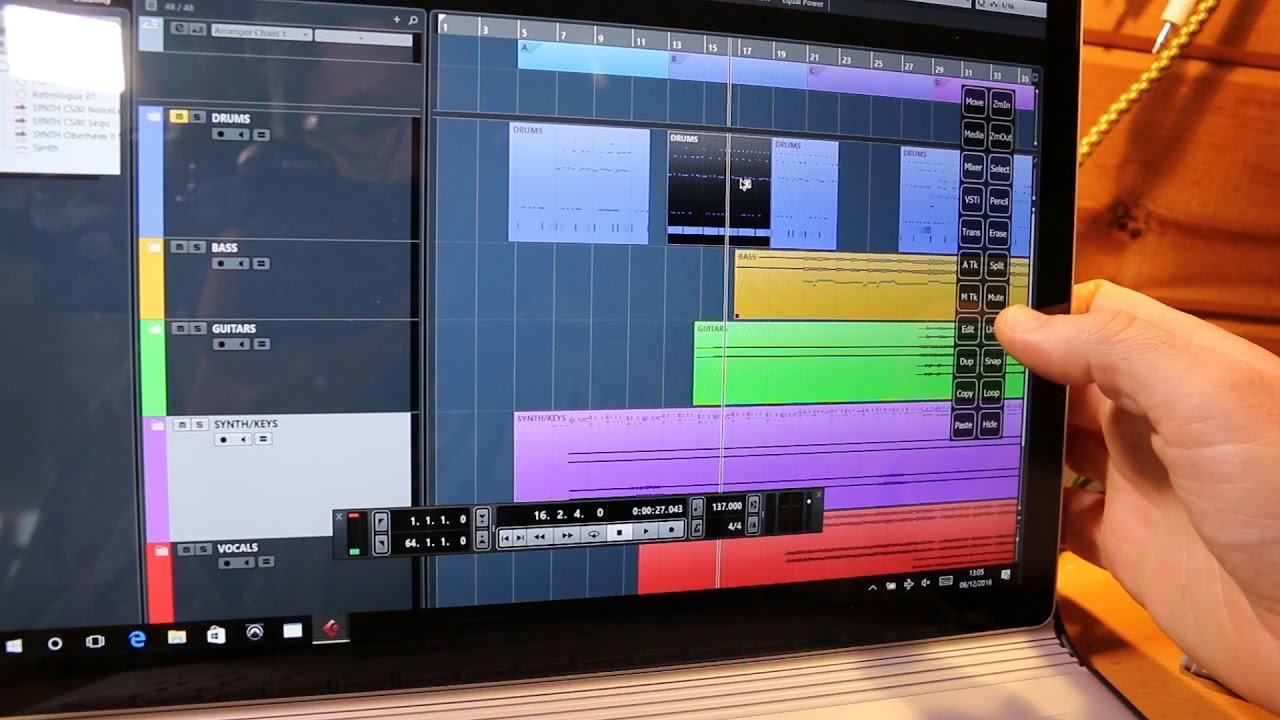Toggle group editing on GUITARS folder
Image resolution: width=1280 pixels, height=720 pixels.
coord(261,344)
